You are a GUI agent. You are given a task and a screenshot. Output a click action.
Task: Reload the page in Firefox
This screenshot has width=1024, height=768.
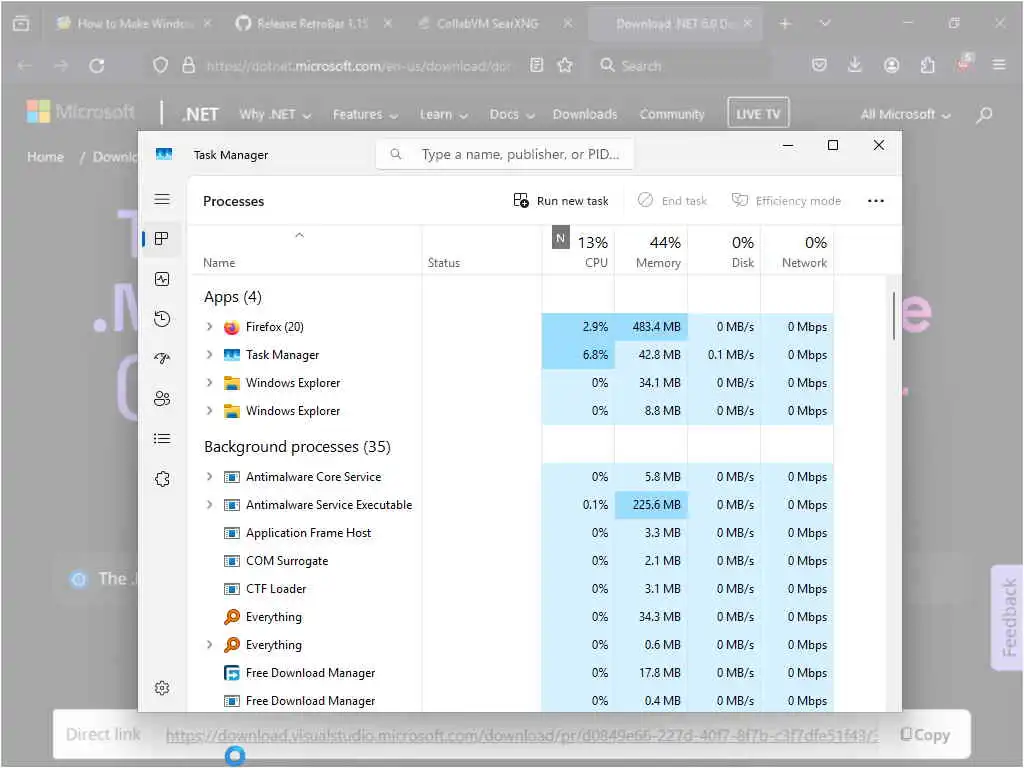97,65
